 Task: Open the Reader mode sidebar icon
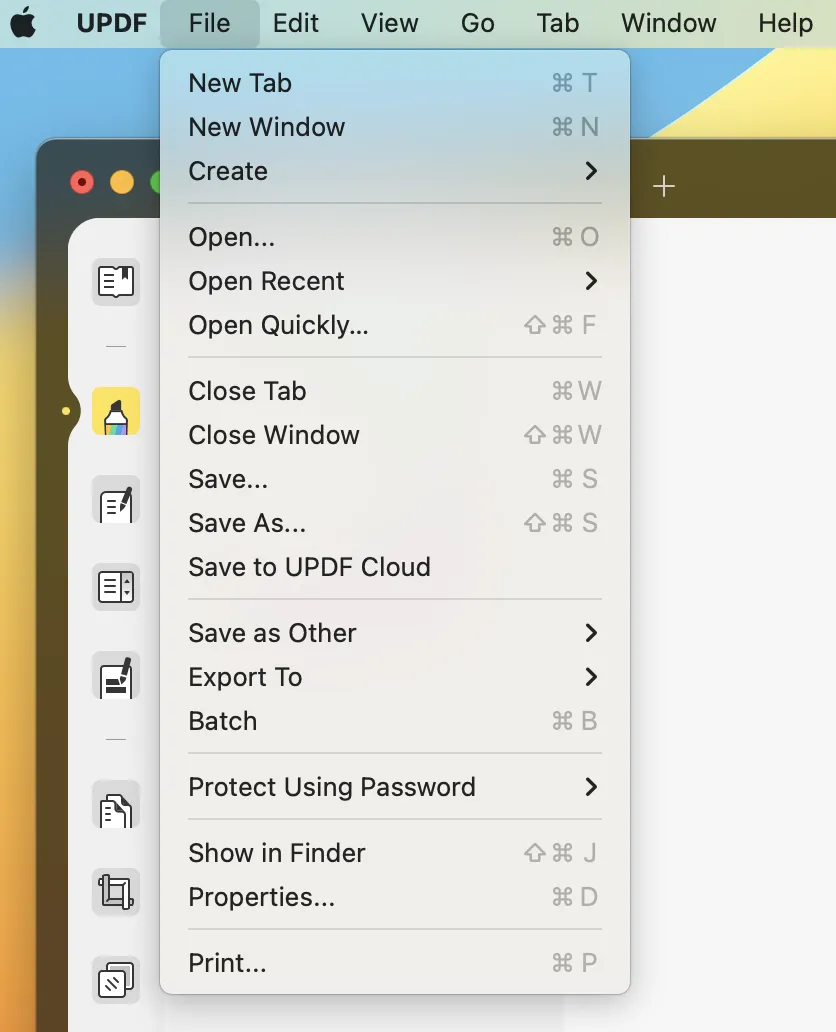pyautogui.click(x=116, y=282)
